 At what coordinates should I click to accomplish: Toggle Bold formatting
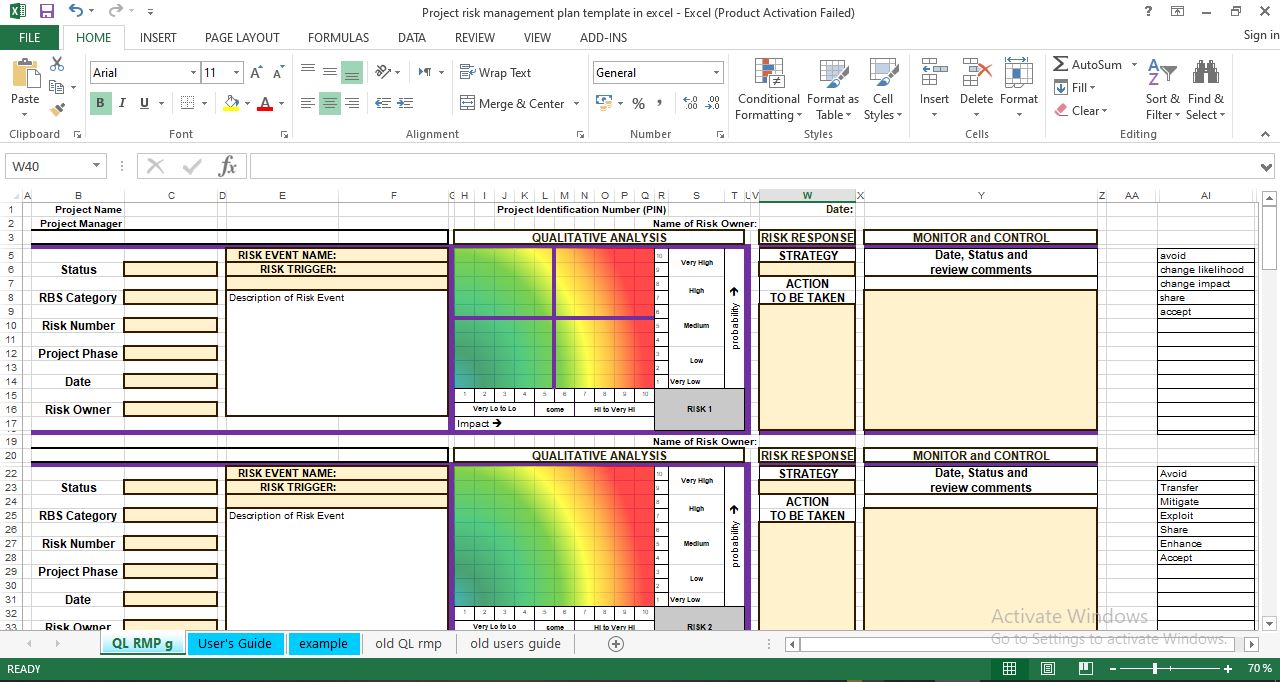(x=99, y=103)
